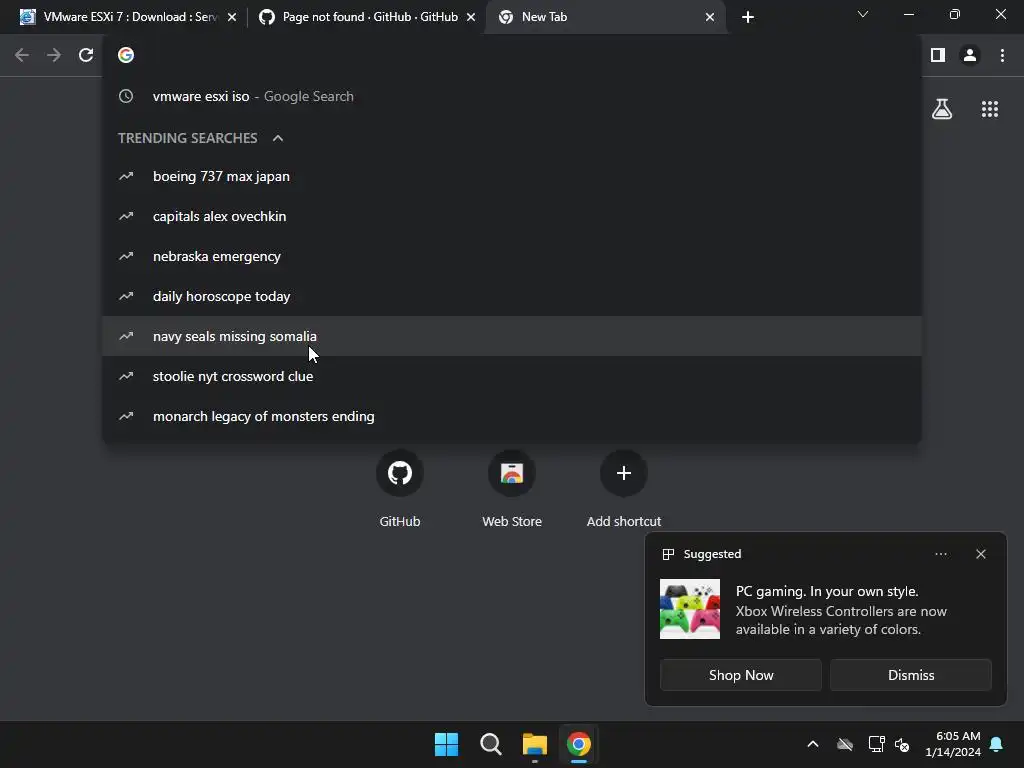Dismiss the PC gaming notification
The height and width of the screenshot is (768, 1024).
point(910,675)
